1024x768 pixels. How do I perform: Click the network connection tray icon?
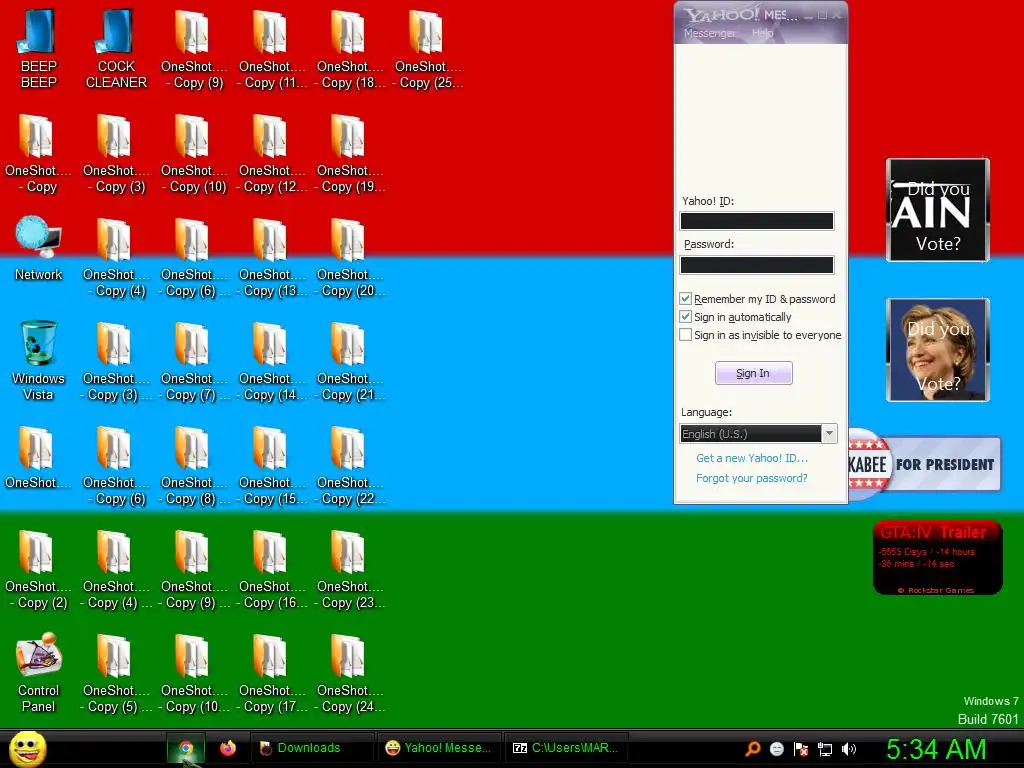[x=825, y=749]
